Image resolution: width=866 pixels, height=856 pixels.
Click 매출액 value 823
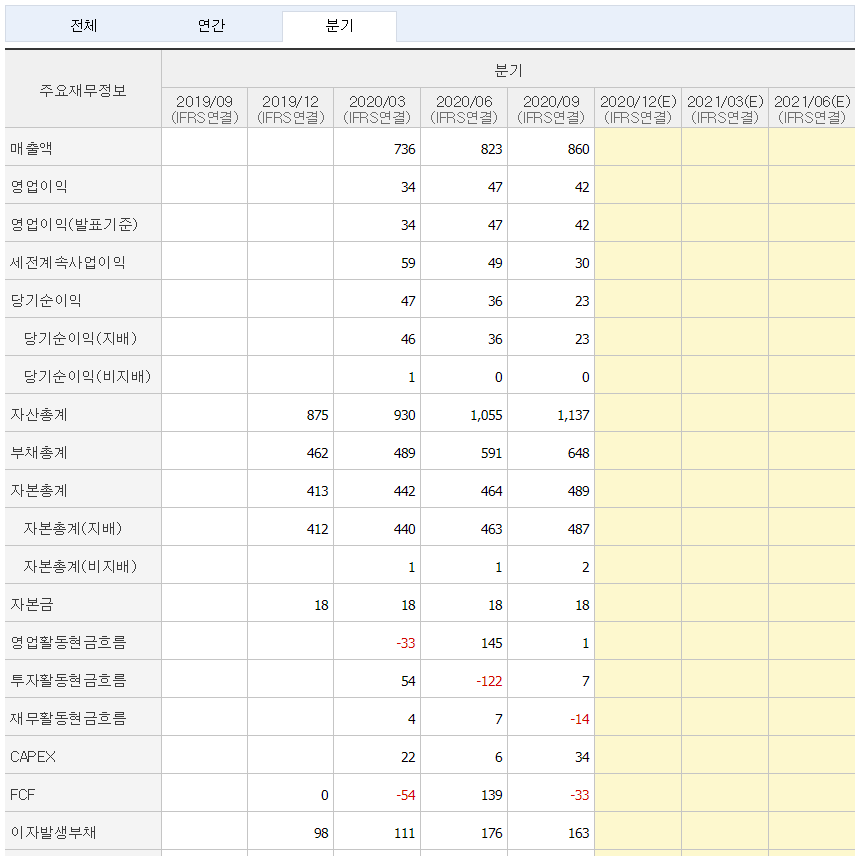coord(492,149)
